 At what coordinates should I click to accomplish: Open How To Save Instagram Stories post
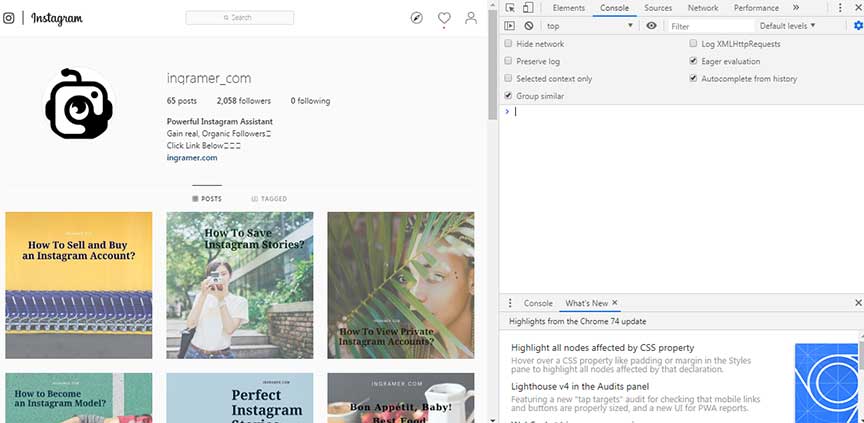pyautogui.click(x=240, y=285)
